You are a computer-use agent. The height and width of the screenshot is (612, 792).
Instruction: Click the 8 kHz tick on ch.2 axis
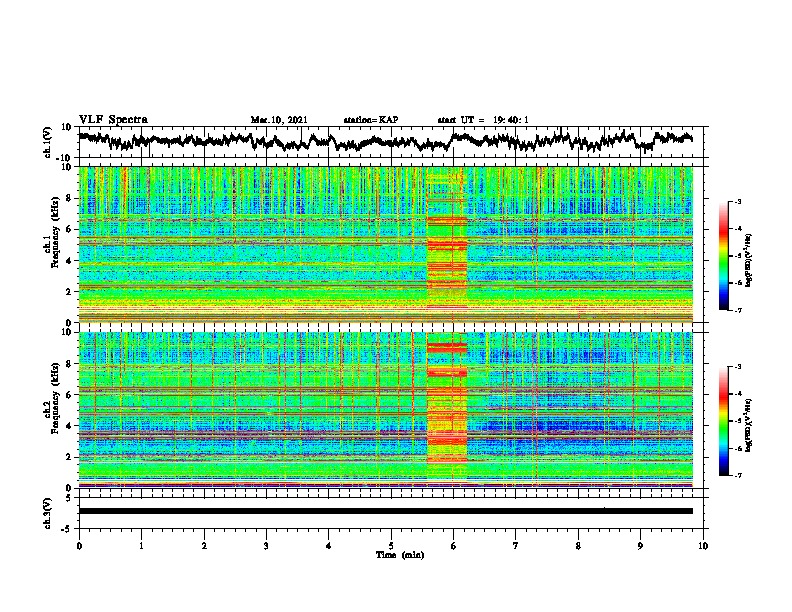point(71,364)
